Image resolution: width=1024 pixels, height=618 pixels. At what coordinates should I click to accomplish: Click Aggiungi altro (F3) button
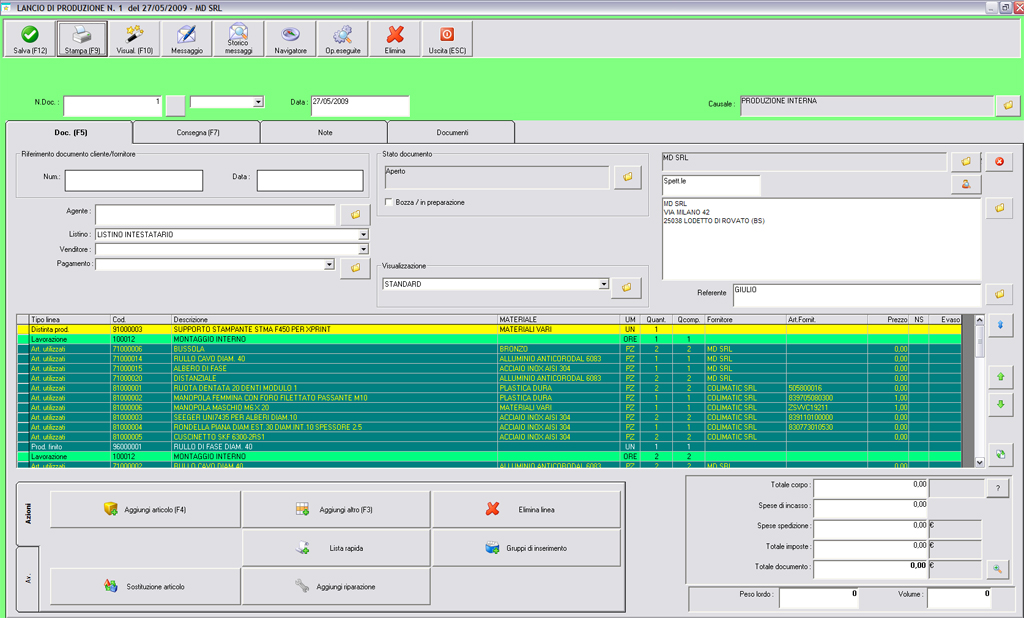click(336, 510)
